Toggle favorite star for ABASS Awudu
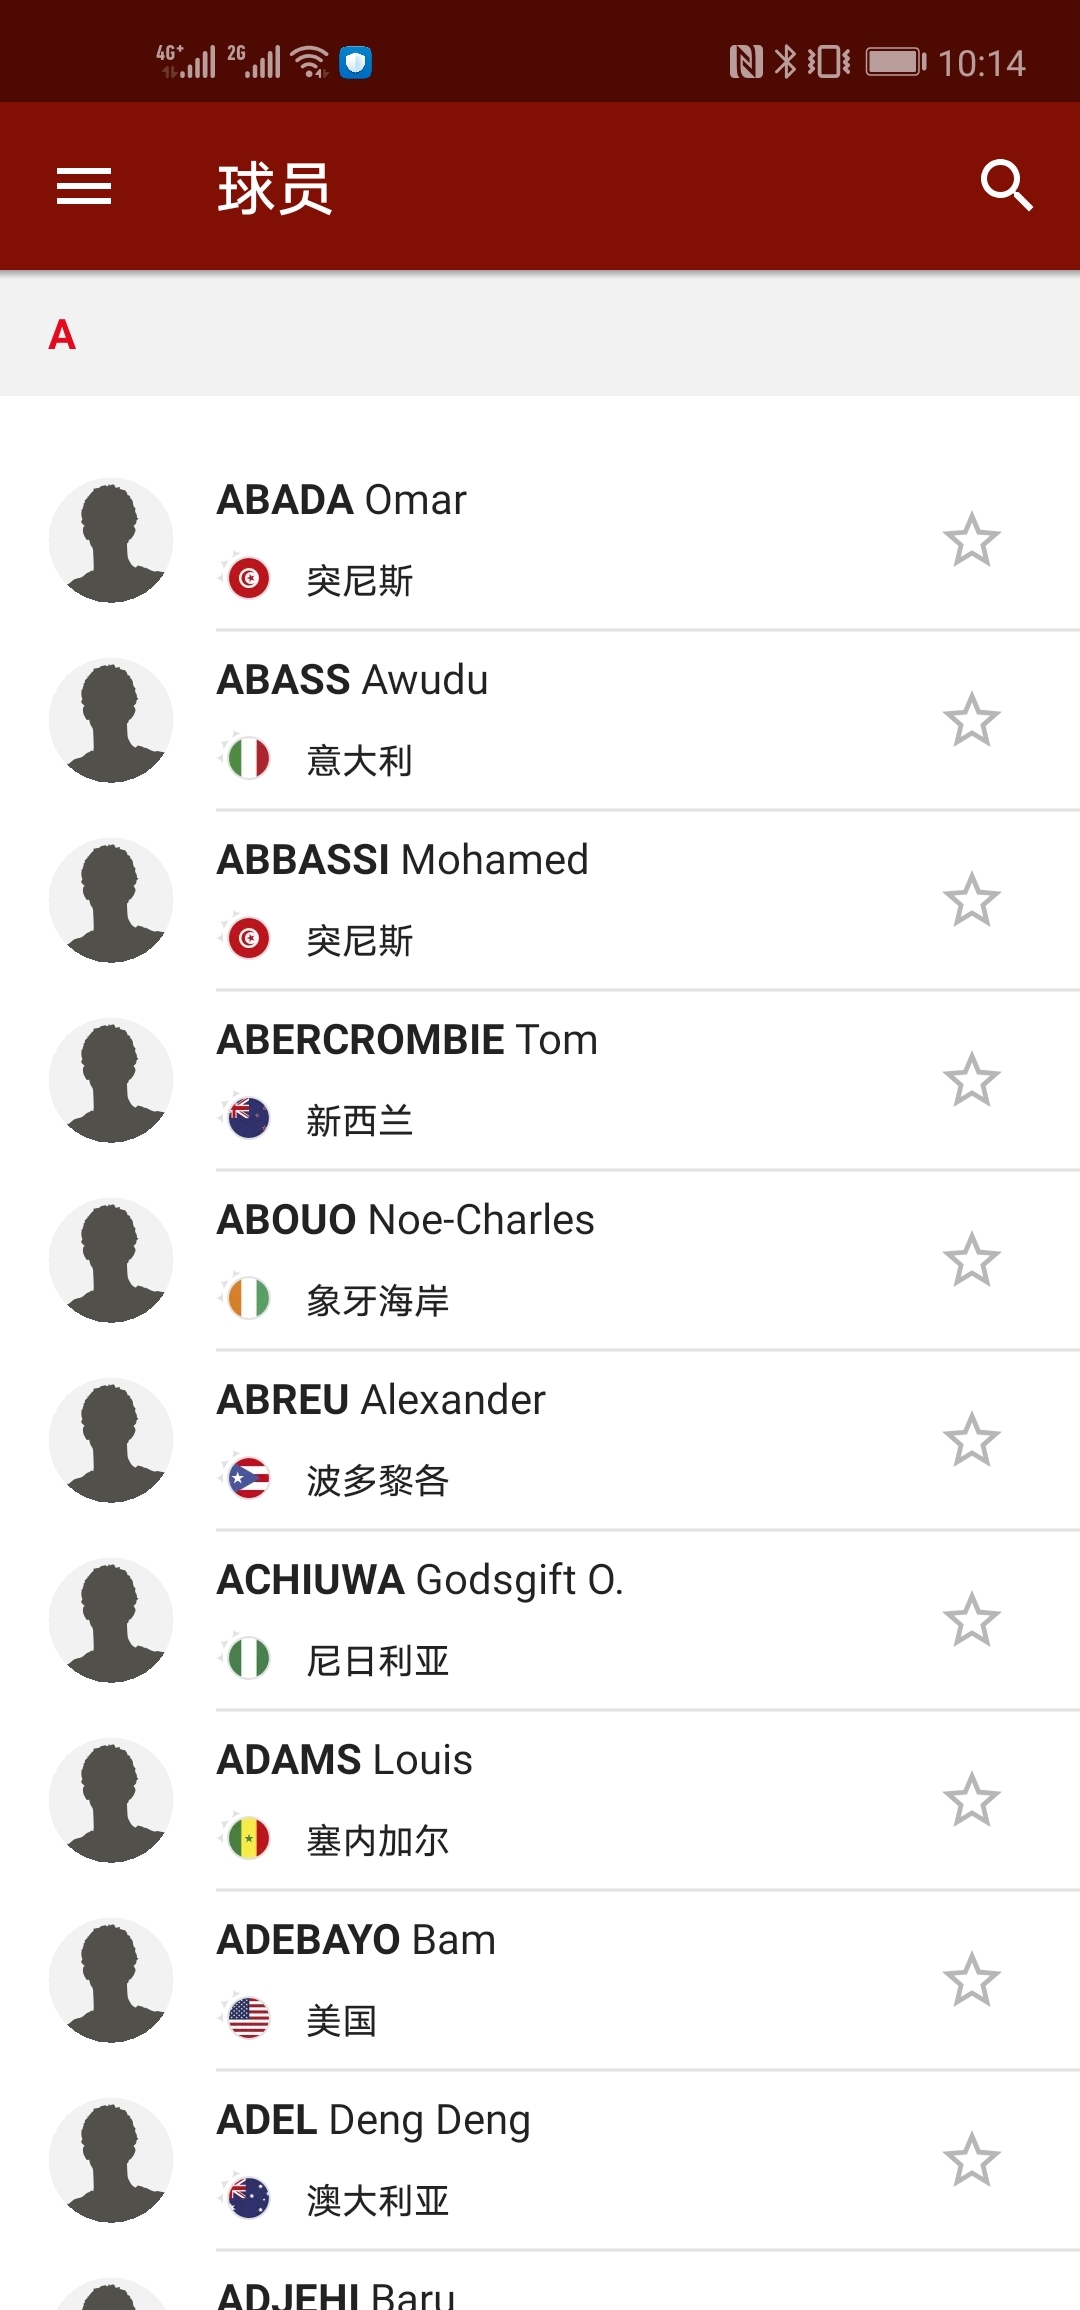 pyautogui.click(x=971, y=720)
